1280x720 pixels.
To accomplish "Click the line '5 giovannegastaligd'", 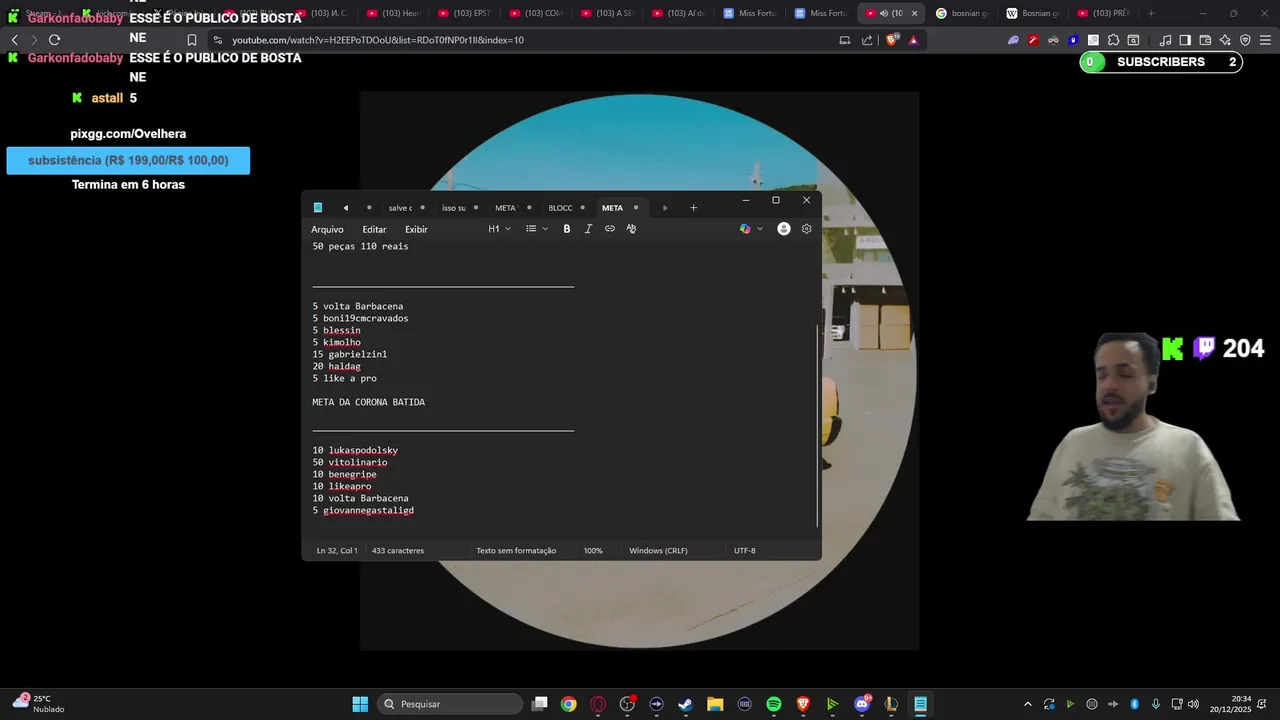I will click(363, 510).
